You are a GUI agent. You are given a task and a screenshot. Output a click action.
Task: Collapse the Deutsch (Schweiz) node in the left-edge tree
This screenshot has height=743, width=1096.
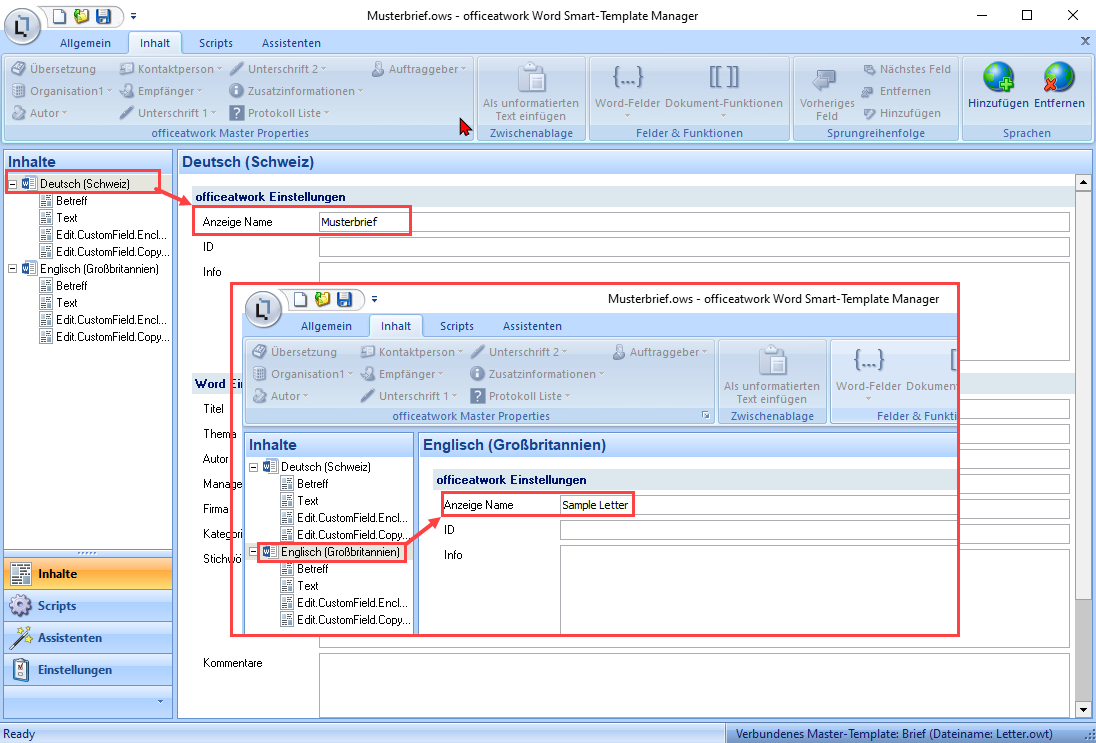click(x=13, y=184)
